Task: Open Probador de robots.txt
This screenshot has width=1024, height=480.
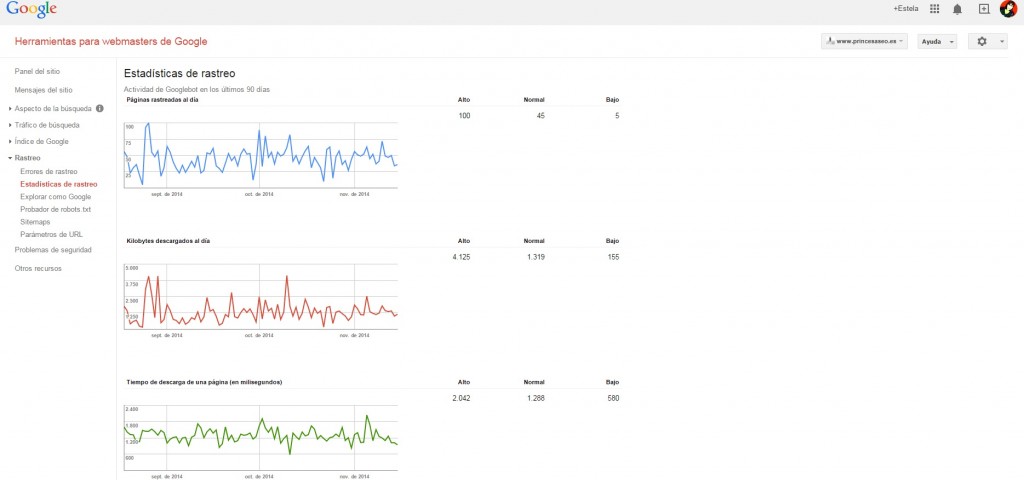Action: (56, 209)
